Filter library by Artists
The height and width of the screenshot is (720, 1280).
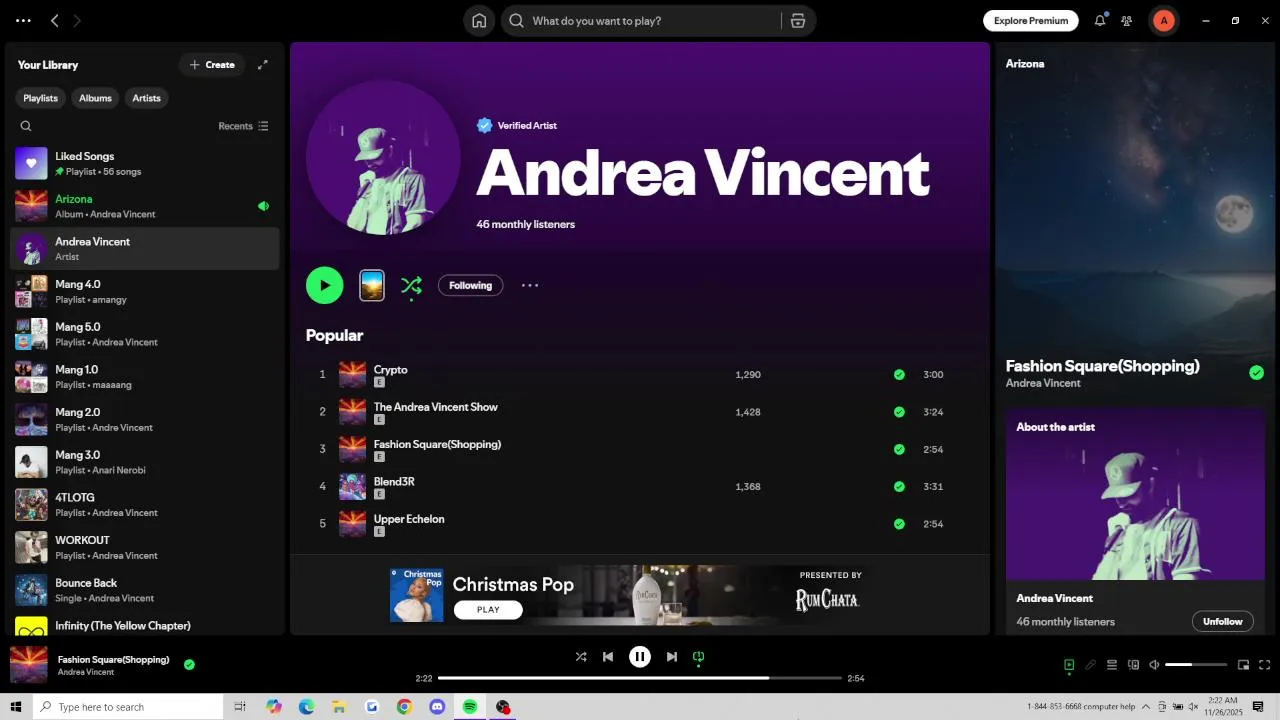coord(146,98)
